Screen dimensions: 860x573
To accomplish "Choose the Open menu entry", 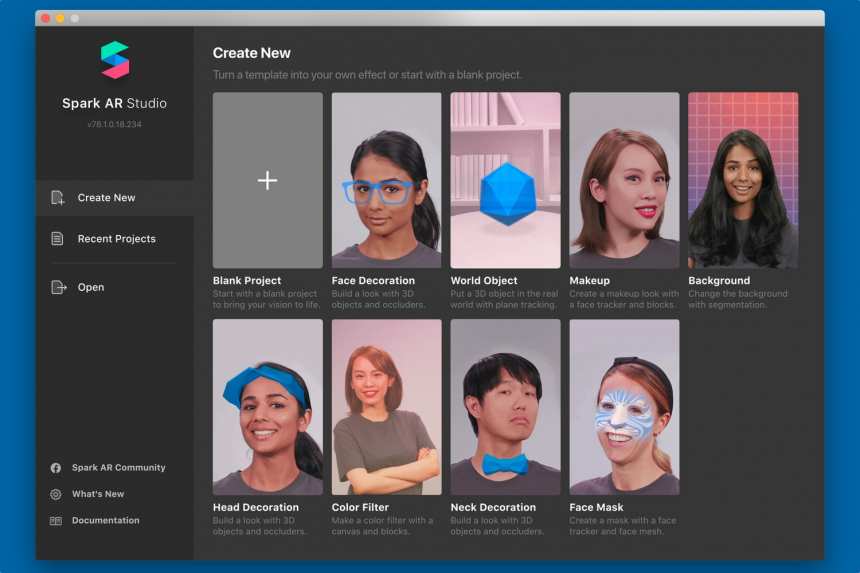I will 91,287.
